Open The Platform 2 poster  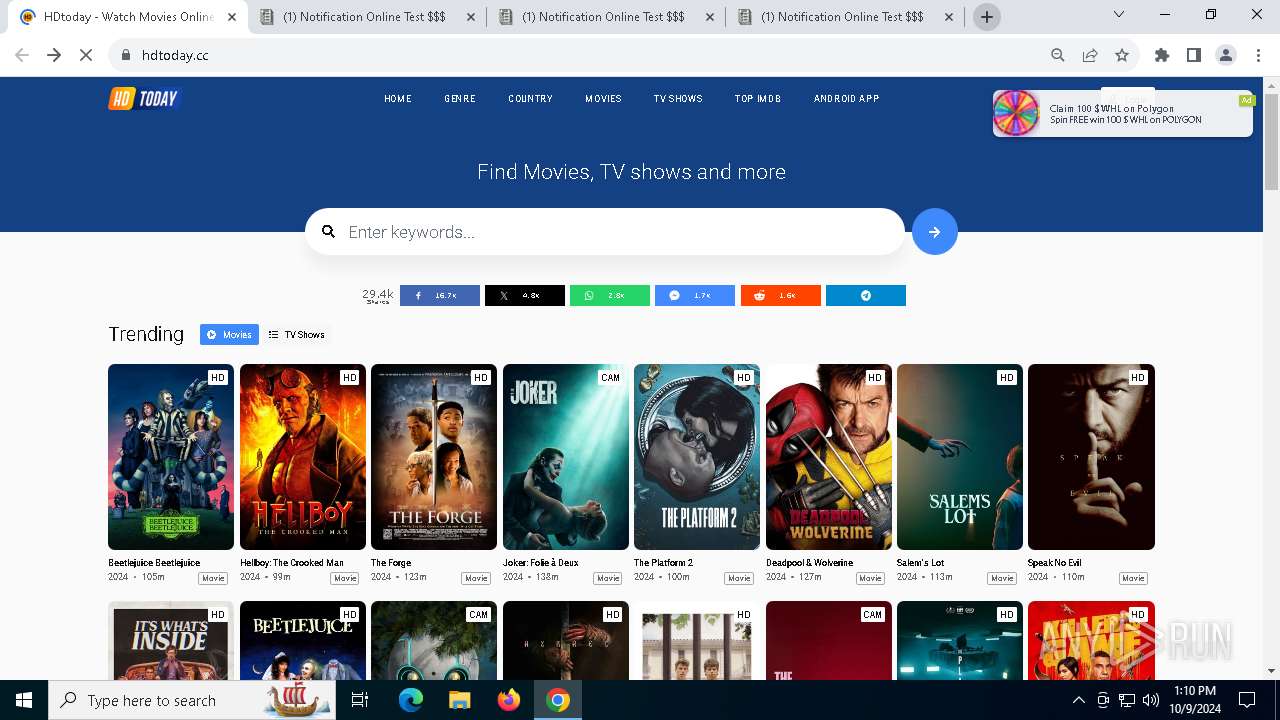[x=697, y=457]
